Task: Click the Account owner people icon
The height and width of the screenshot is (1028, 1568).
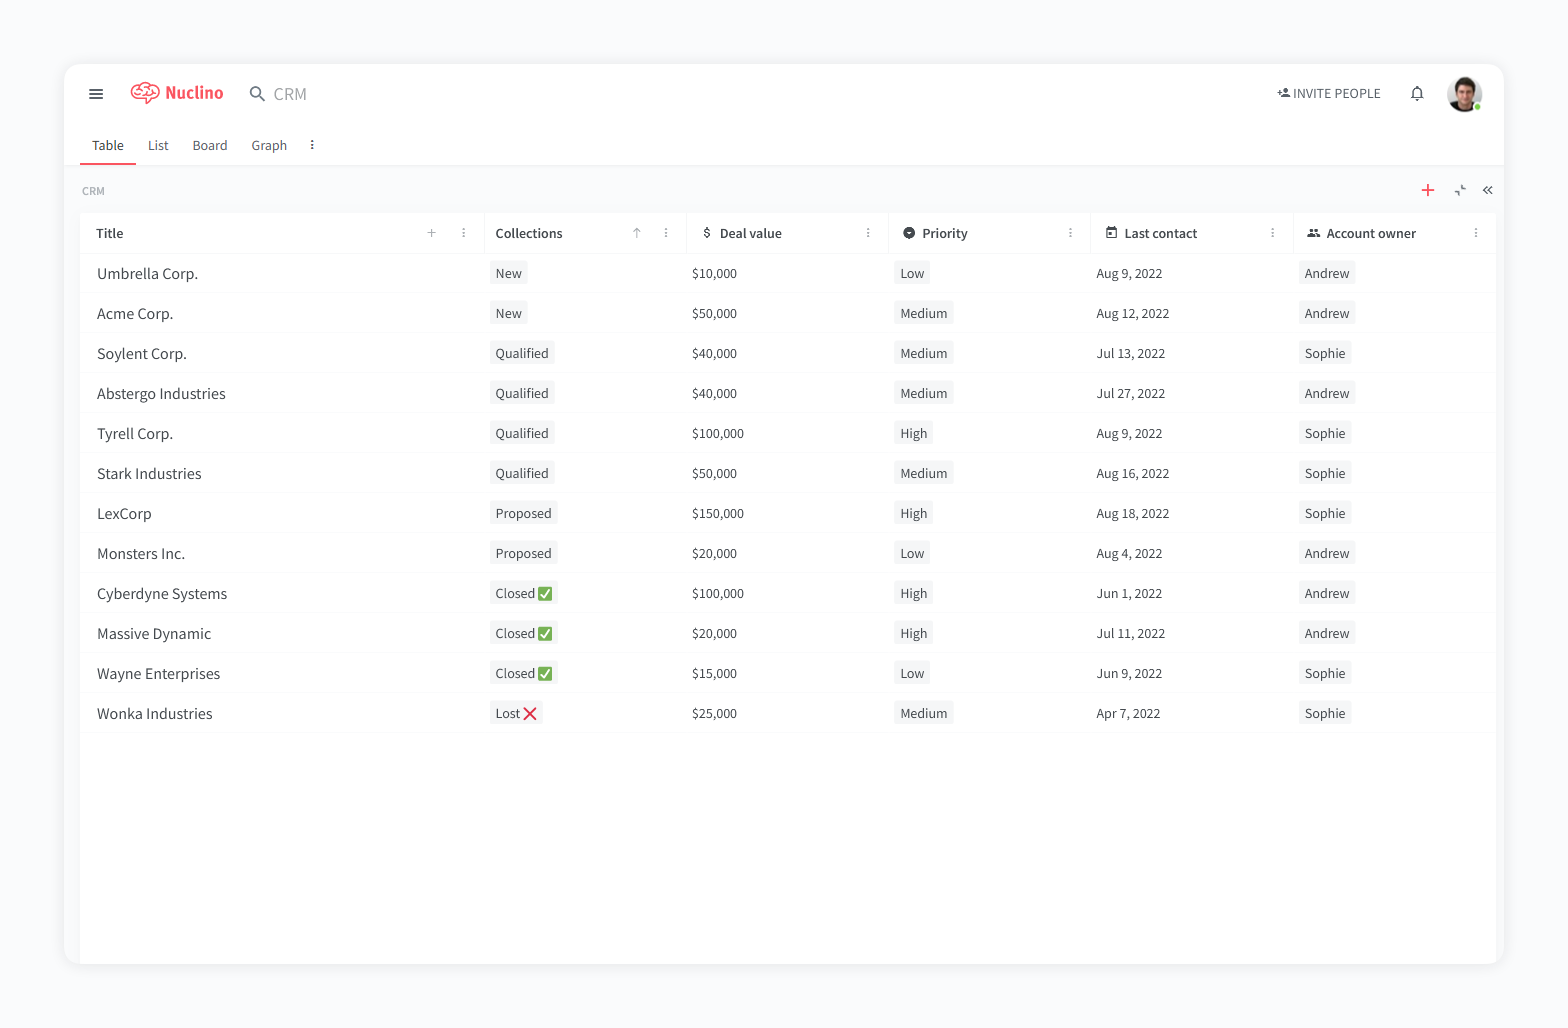Action: coord(1314,233)
